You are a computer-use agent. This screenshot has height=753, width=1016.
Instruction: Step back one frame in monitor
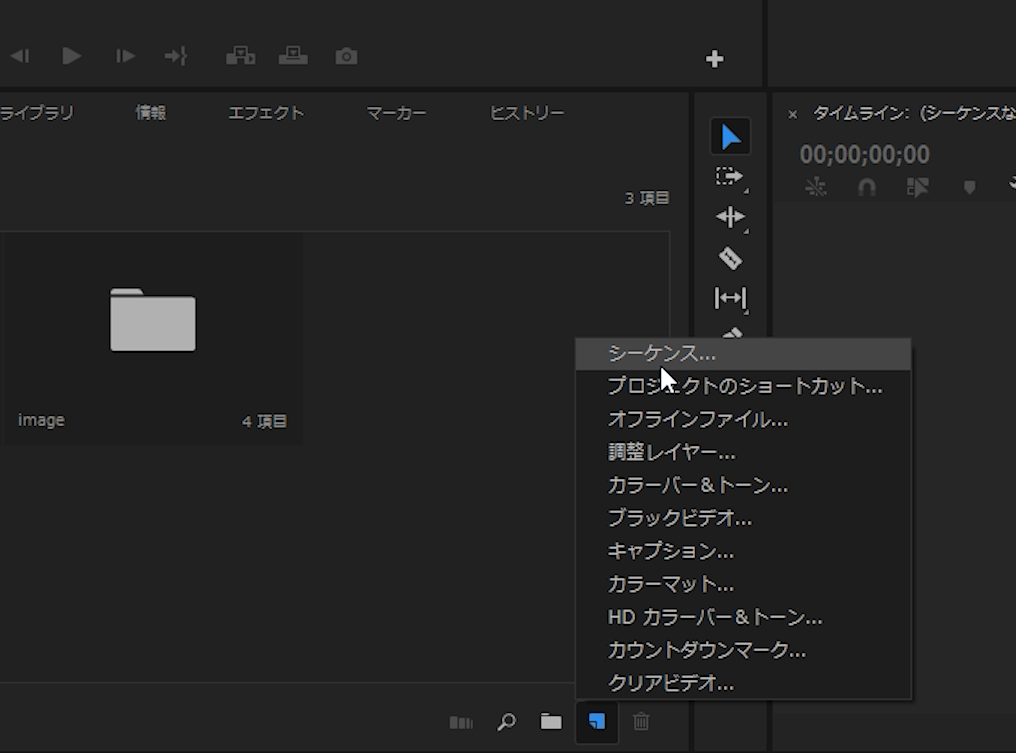pos(19,56)
